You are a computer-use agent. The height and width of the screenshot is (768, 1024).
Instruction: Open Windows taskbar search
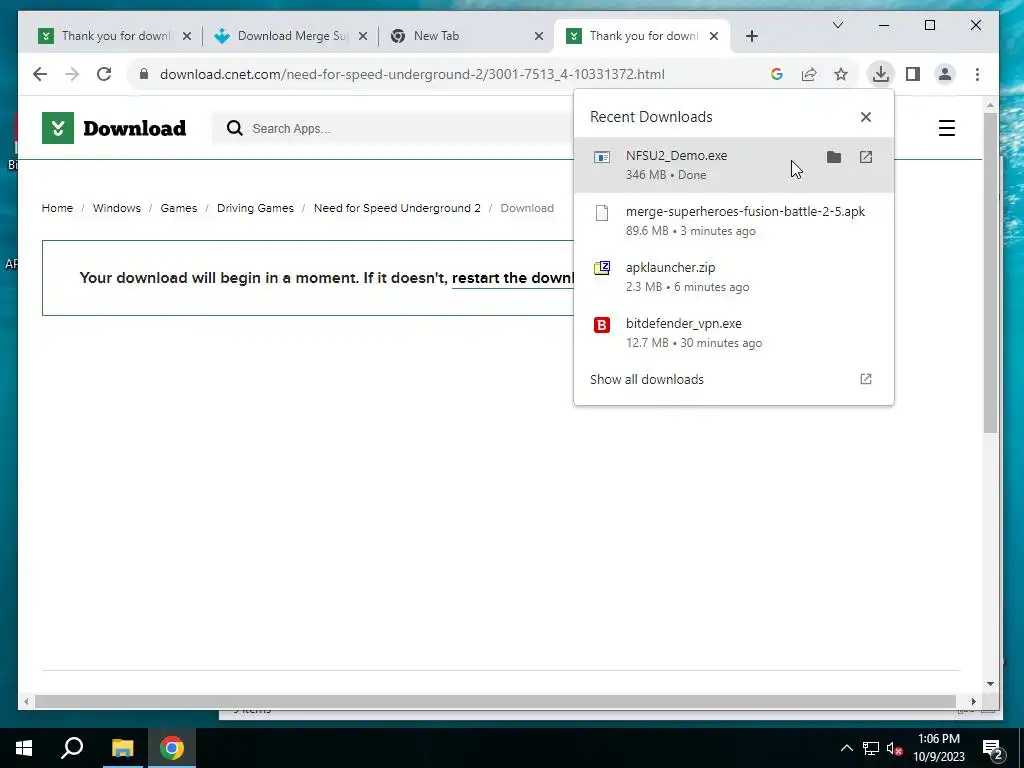[x=72, y=748]
